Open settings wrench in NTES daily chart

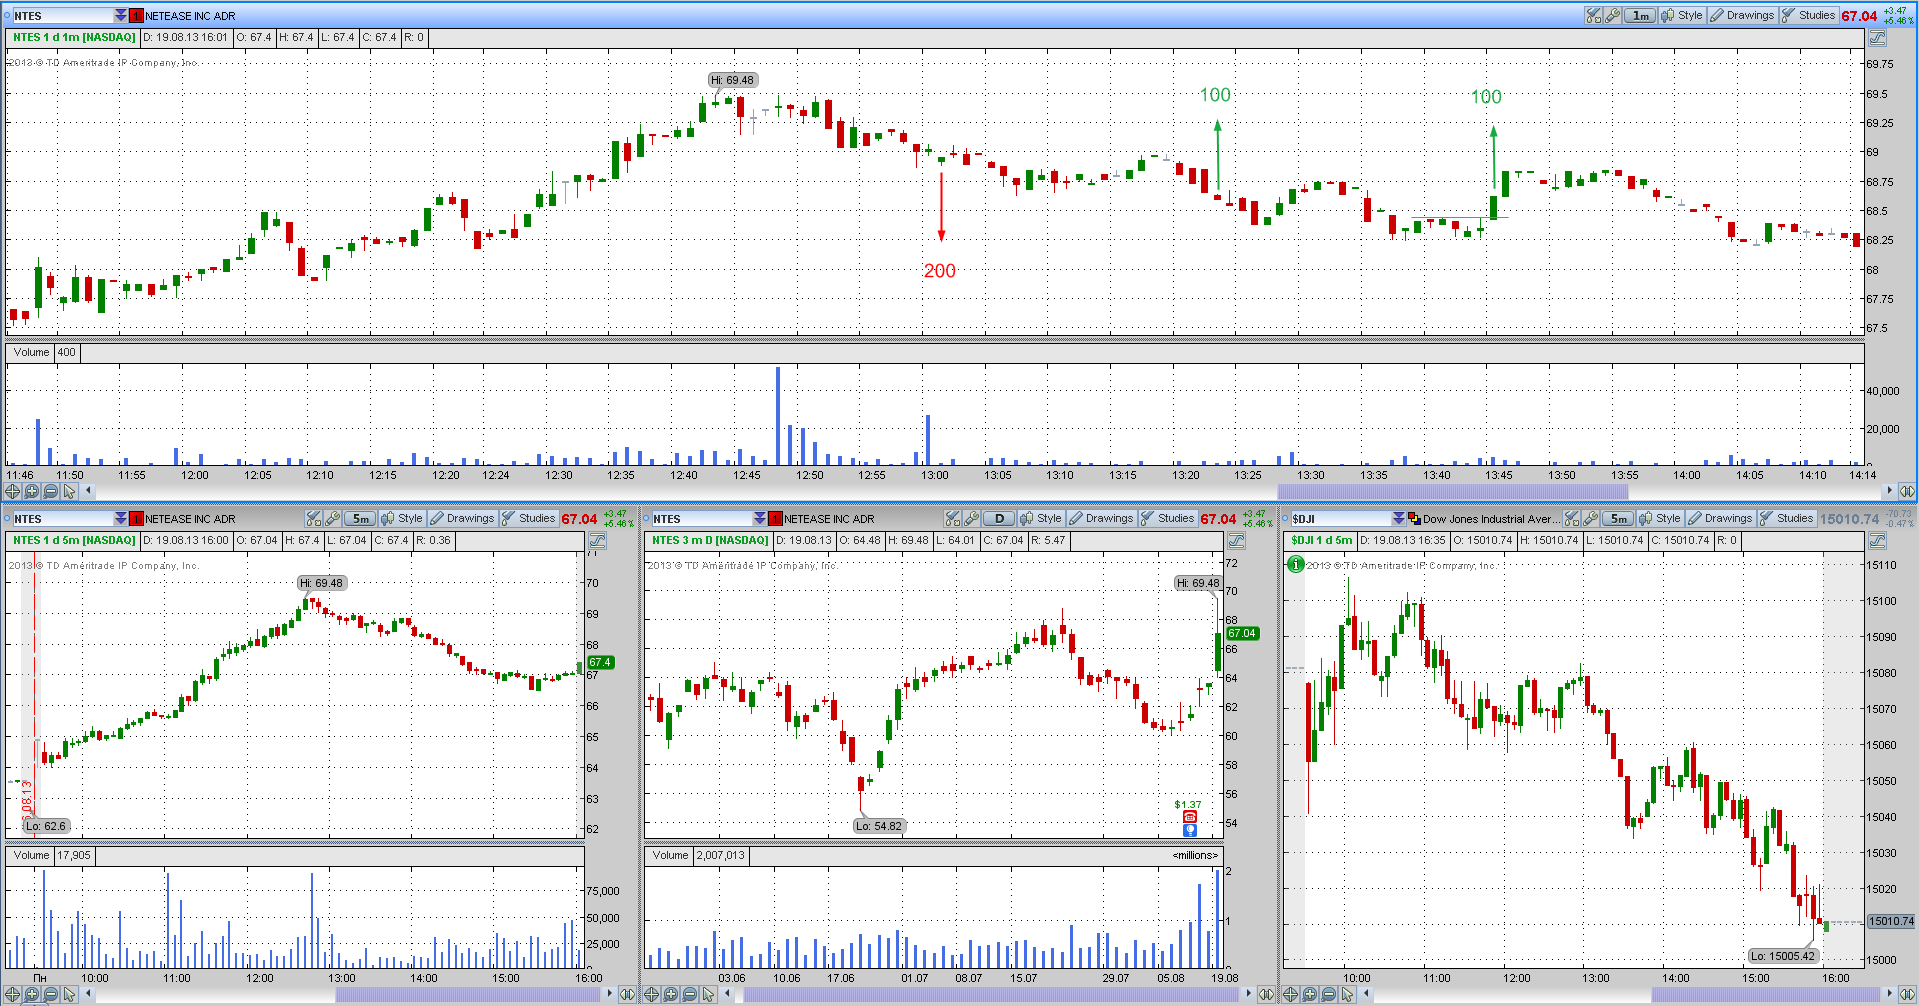click(x=972, y=518)
